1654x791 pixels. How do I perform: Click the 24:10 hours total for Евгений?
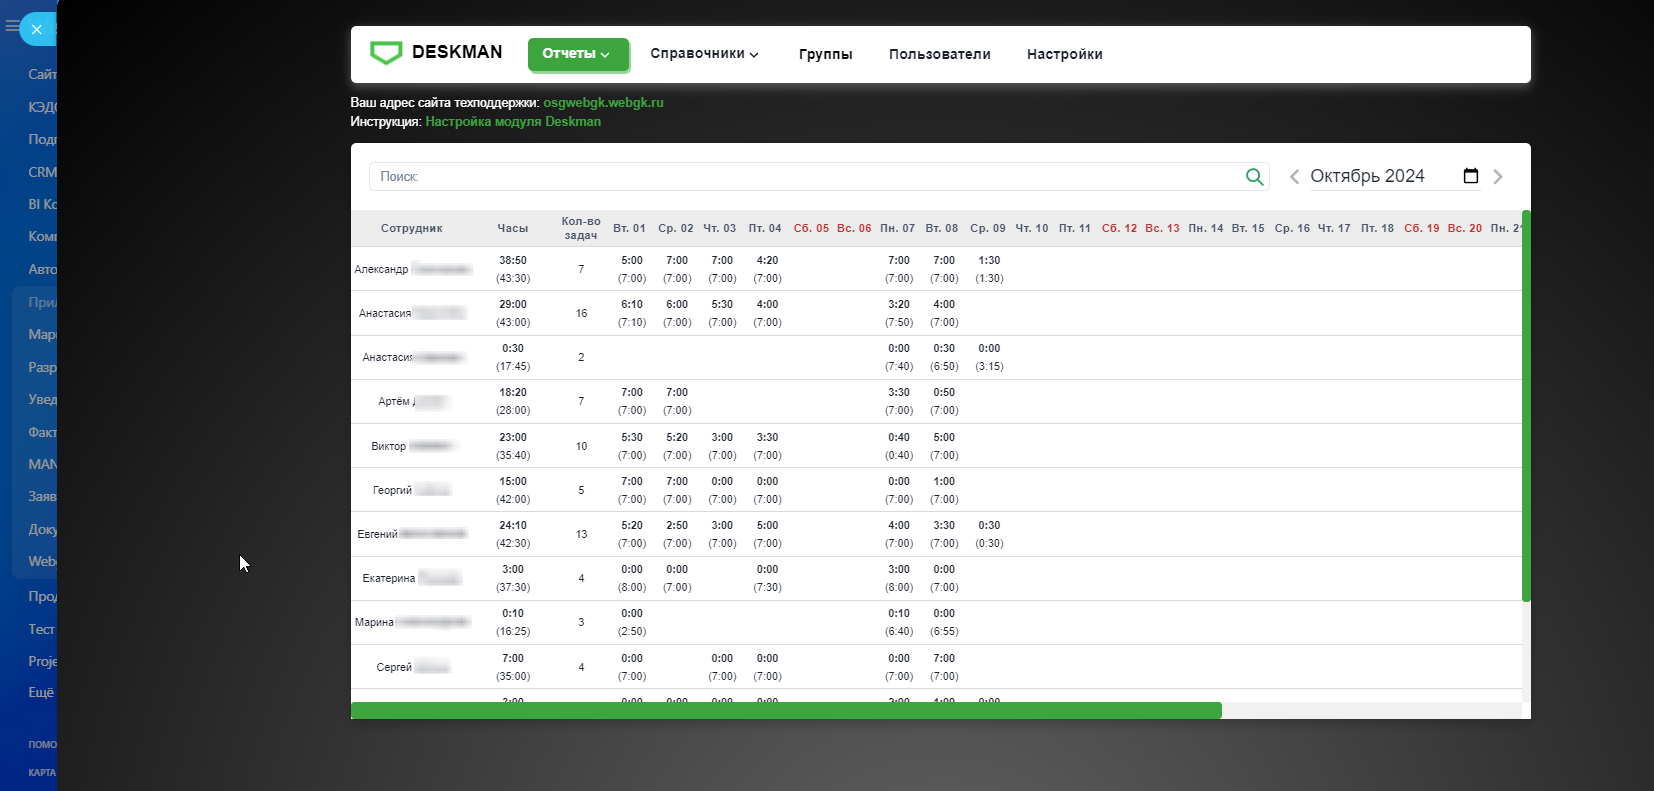tap(513, 525)
